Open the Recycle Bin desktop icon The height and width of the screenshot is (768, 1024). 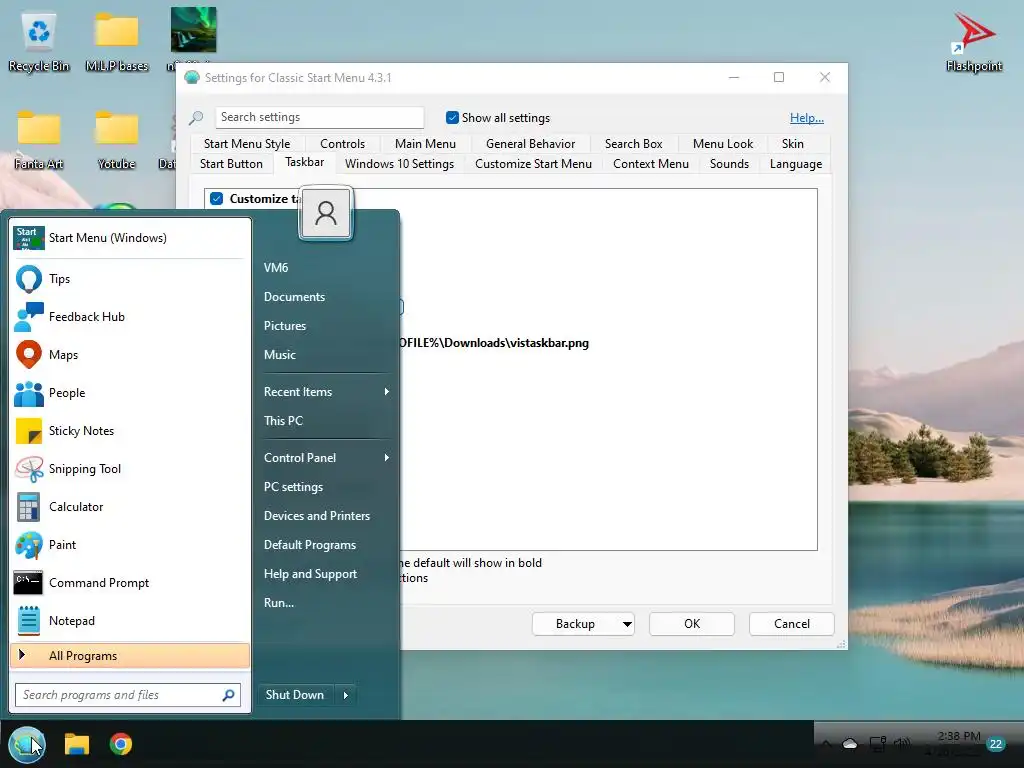click(x=39, y=40)
